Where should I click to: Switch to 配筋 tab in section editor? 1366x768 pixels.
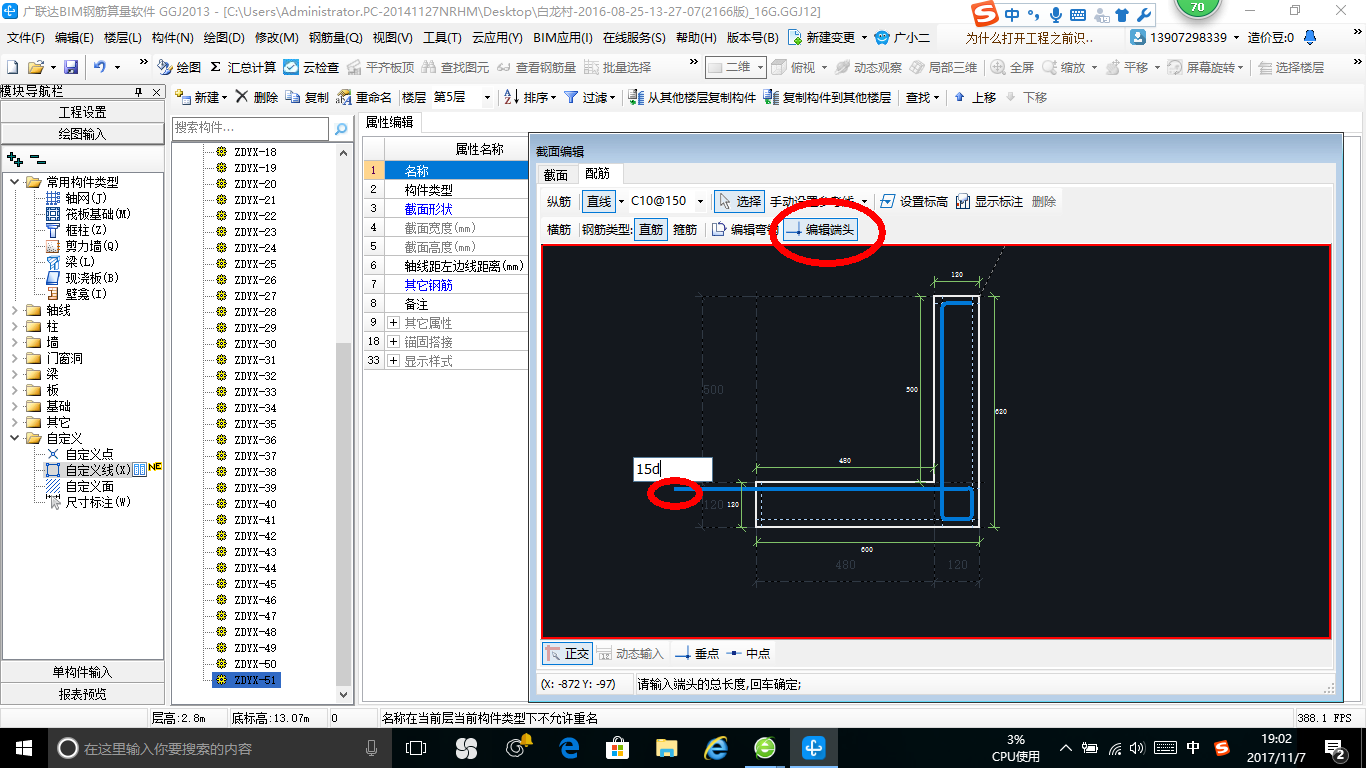click(597, 174)
